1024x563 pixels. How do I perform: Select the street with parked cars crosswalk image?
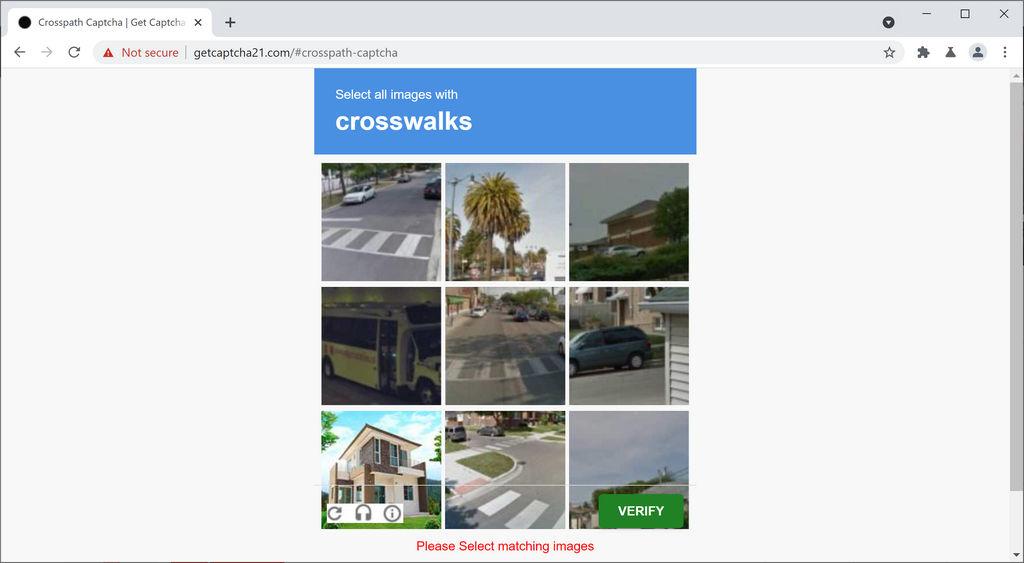coord(505,346)
